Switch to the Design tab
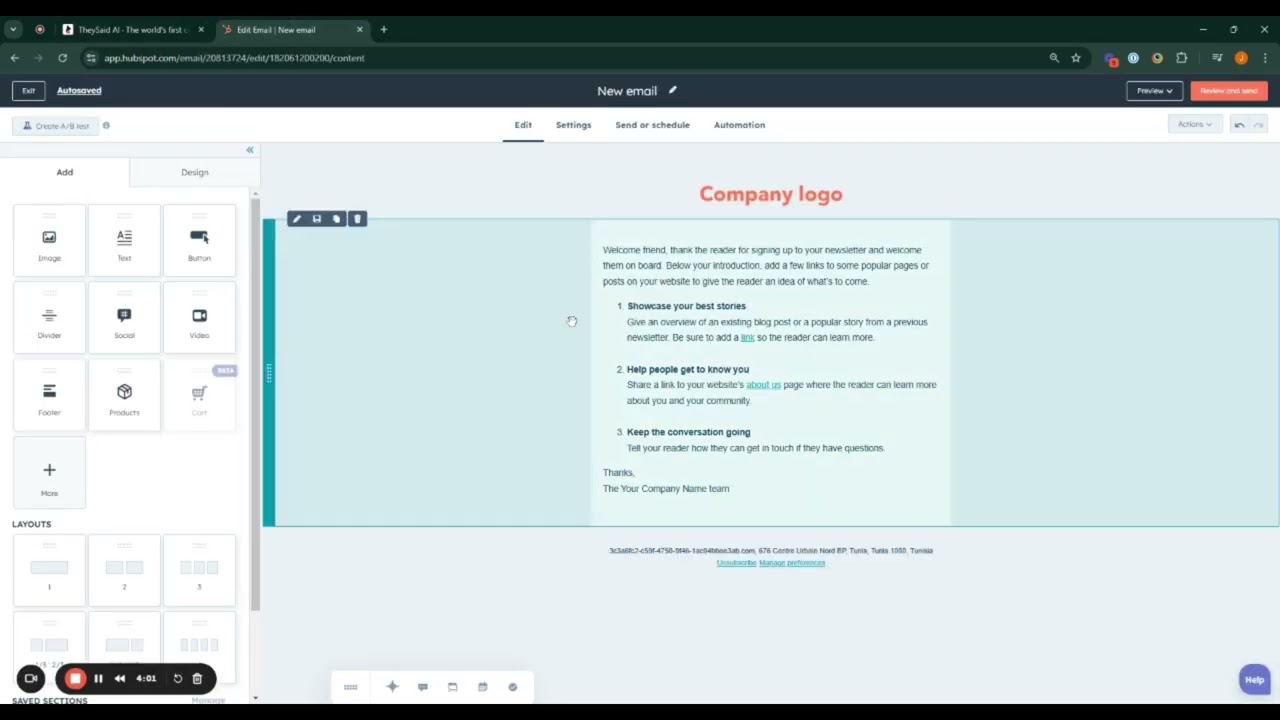1280x720 pixels. 195,172
